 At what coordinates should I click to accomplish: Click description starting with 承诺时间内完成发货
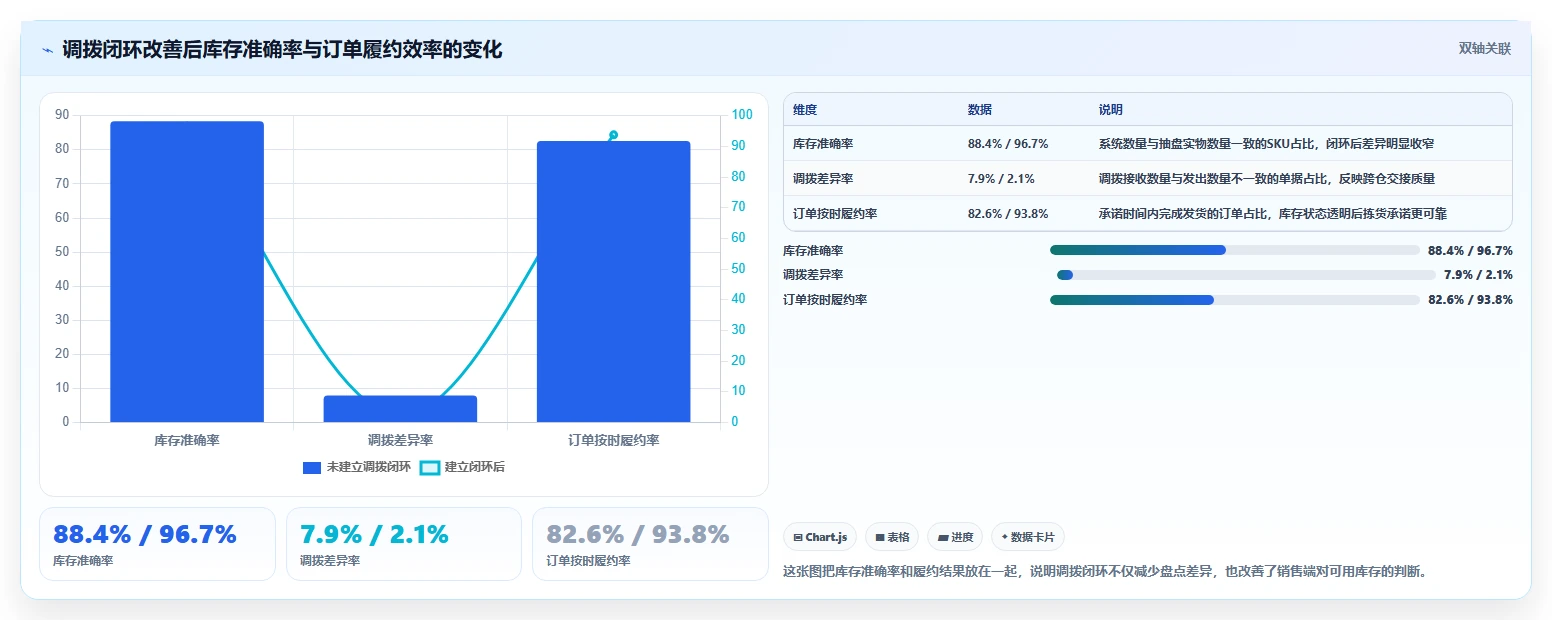pyautogui.click(x=1273, y=214)
